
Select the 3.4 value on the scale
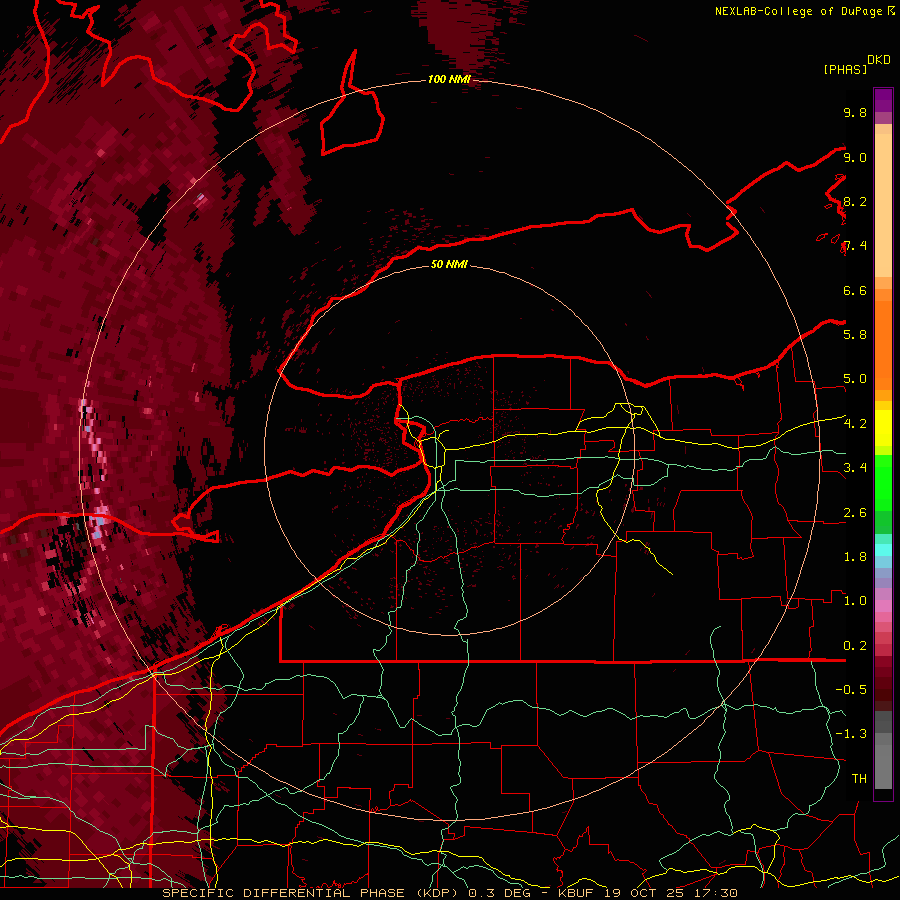pos(855,468)
